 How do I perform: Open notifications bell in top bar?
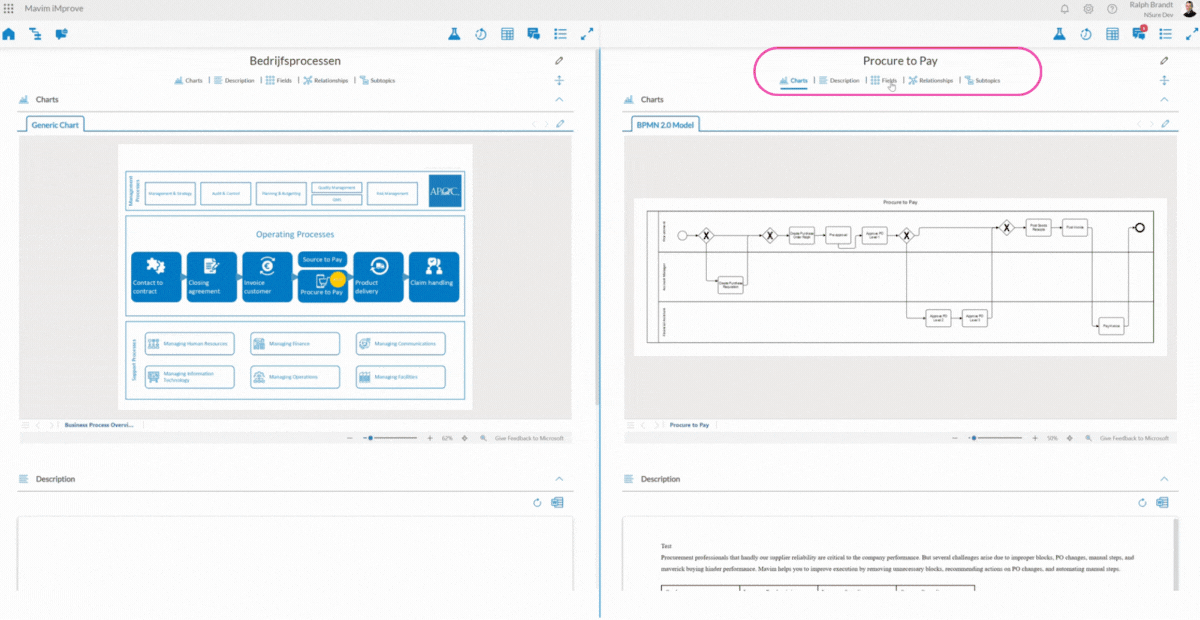coord(1064,9)
